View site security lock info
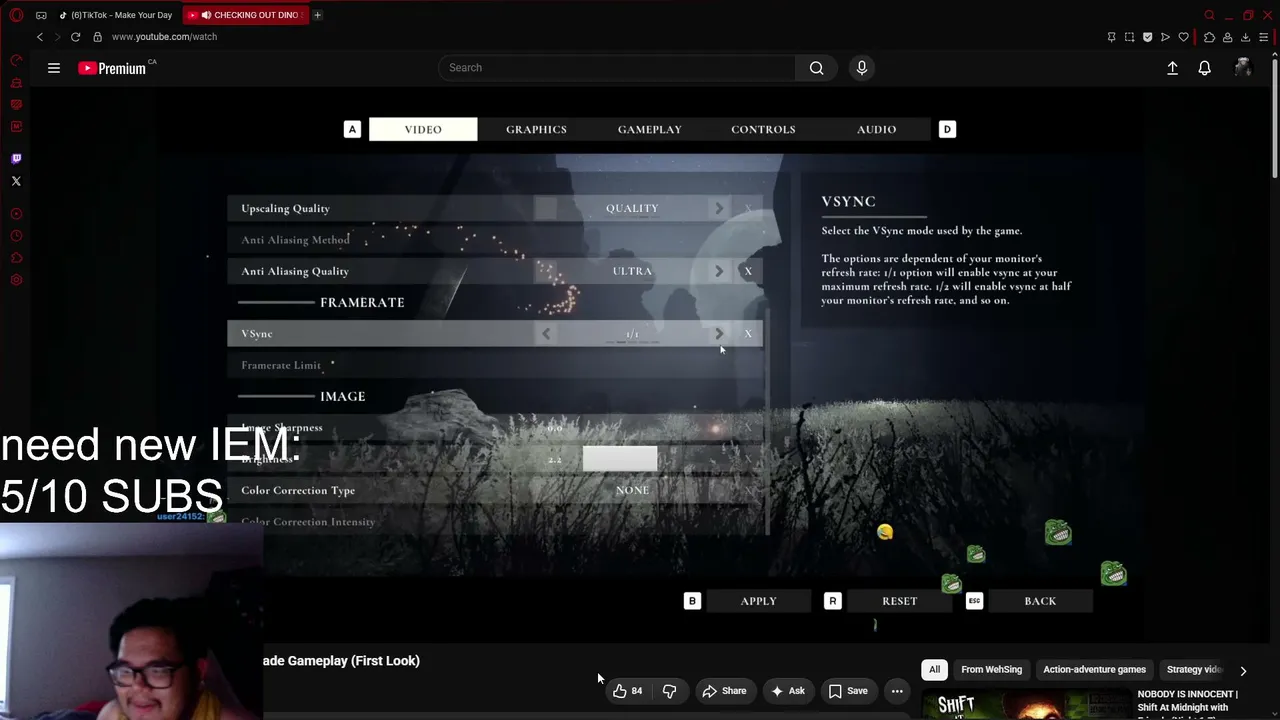This screenshot has width=1280, height=720. 97,37
